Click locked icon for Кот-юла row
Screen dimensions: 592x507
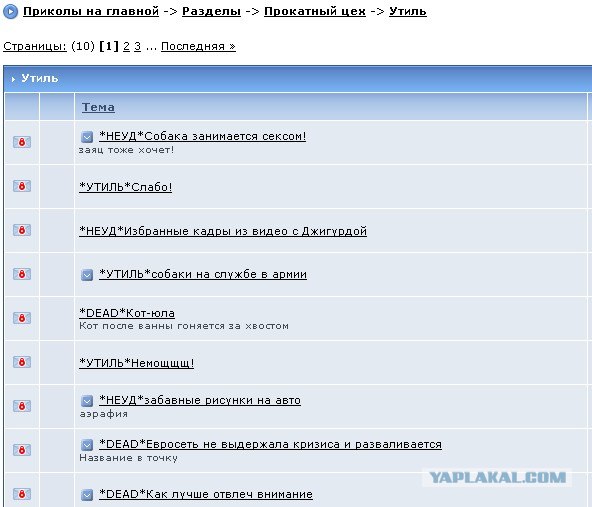(x=22, y=318)
